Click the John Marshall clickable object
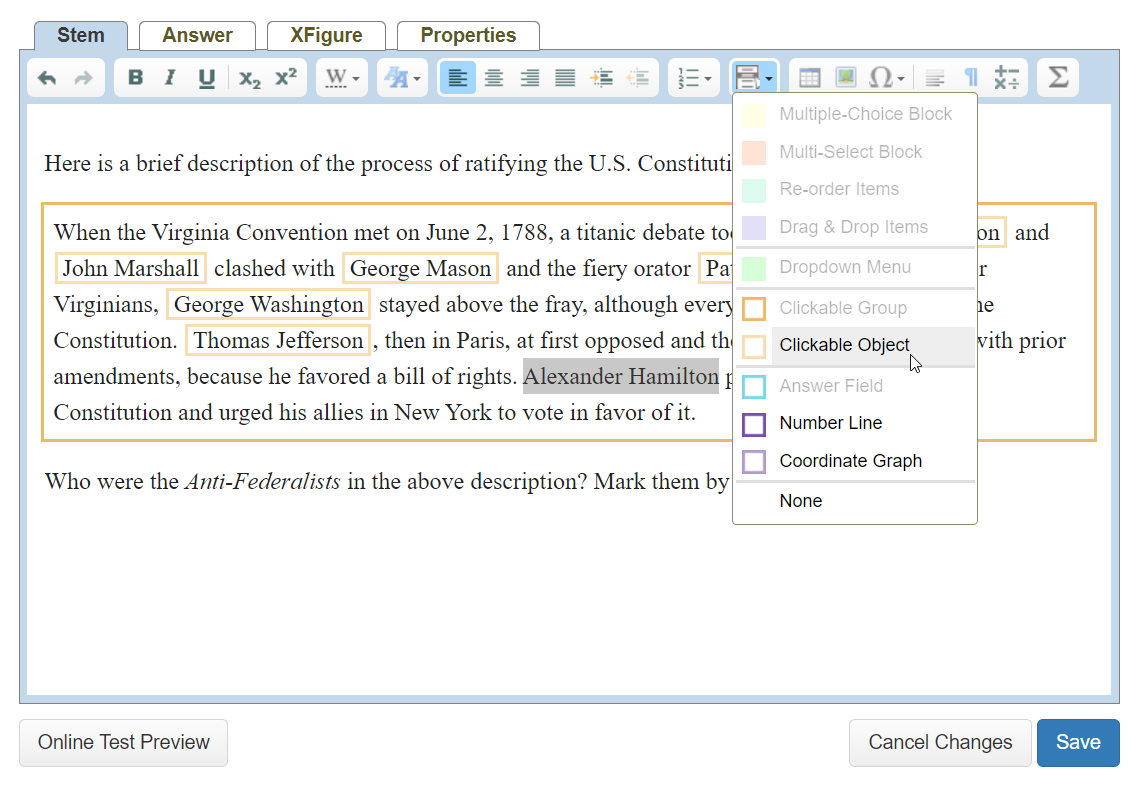This screenshot has width=1140, height=791. [x=131, y=268]
